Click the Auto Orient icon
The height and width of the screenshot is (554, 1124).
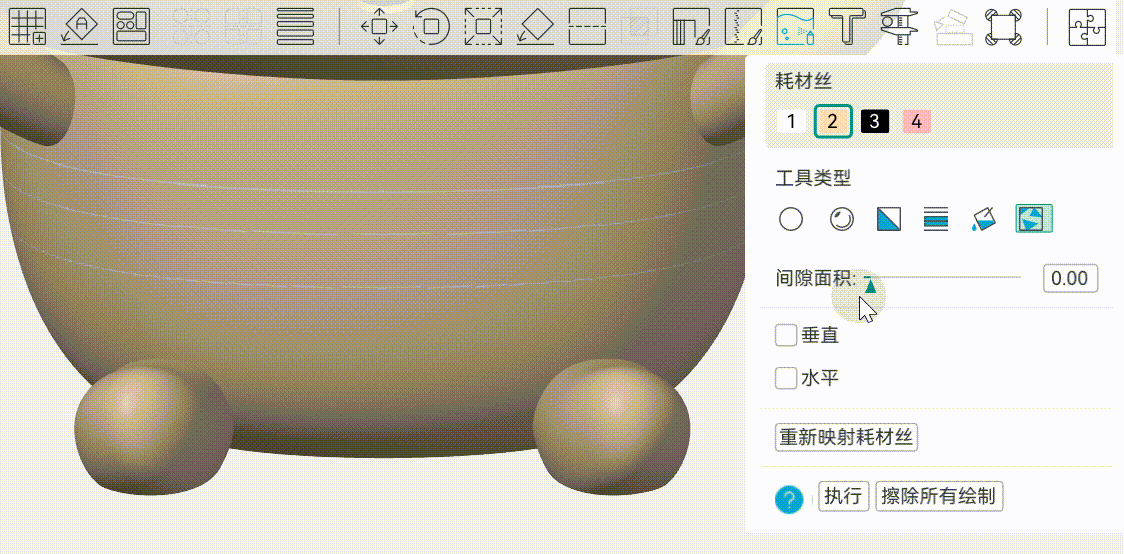click(x=80, y=27)
